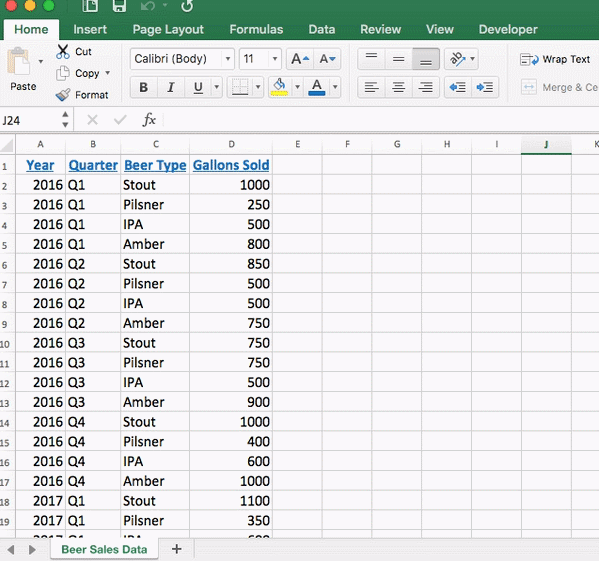Click previous sheet arrow

[x=11, y=550]
